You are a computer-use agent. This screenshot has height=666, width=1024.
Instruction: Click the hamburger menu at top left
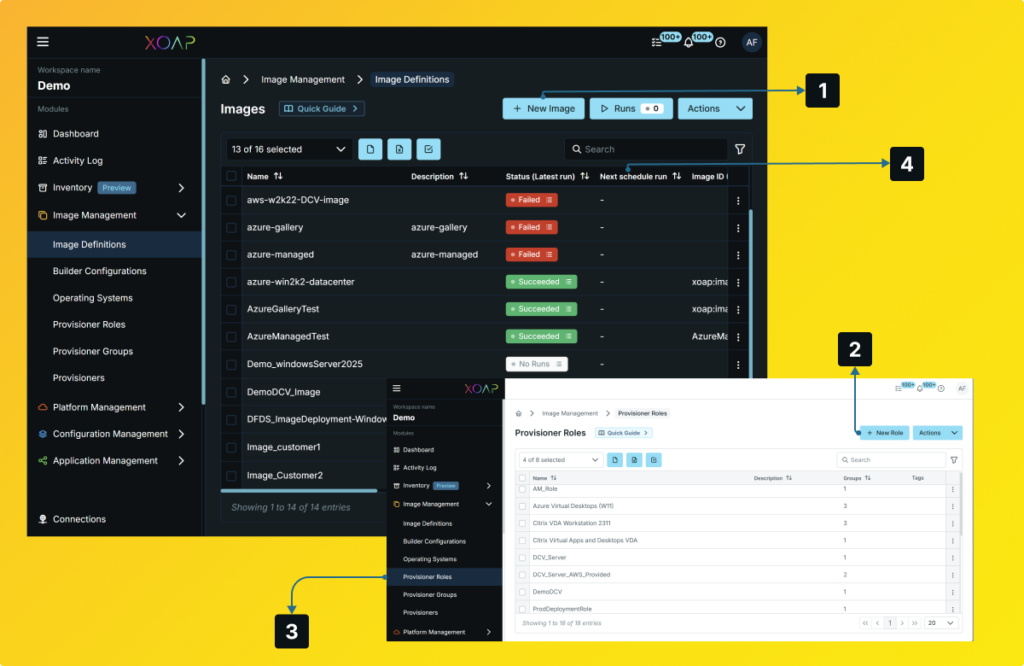pyautogui.click(x=42, y=41)
